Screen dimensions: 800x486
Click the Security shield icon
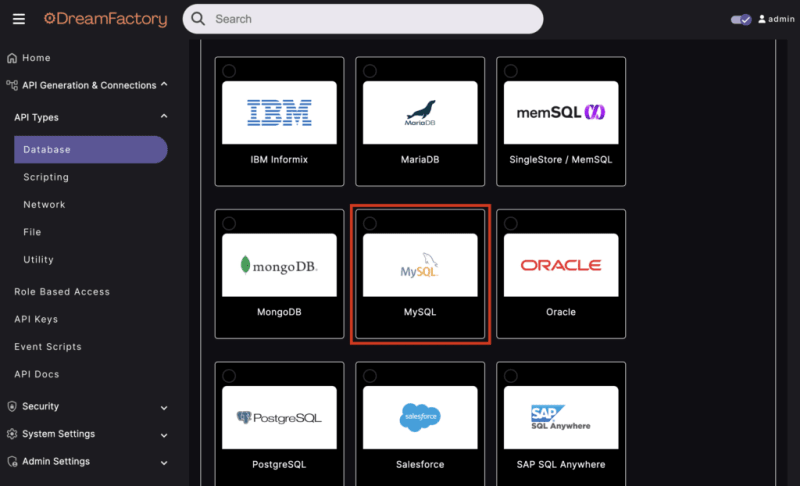[12, 406]
